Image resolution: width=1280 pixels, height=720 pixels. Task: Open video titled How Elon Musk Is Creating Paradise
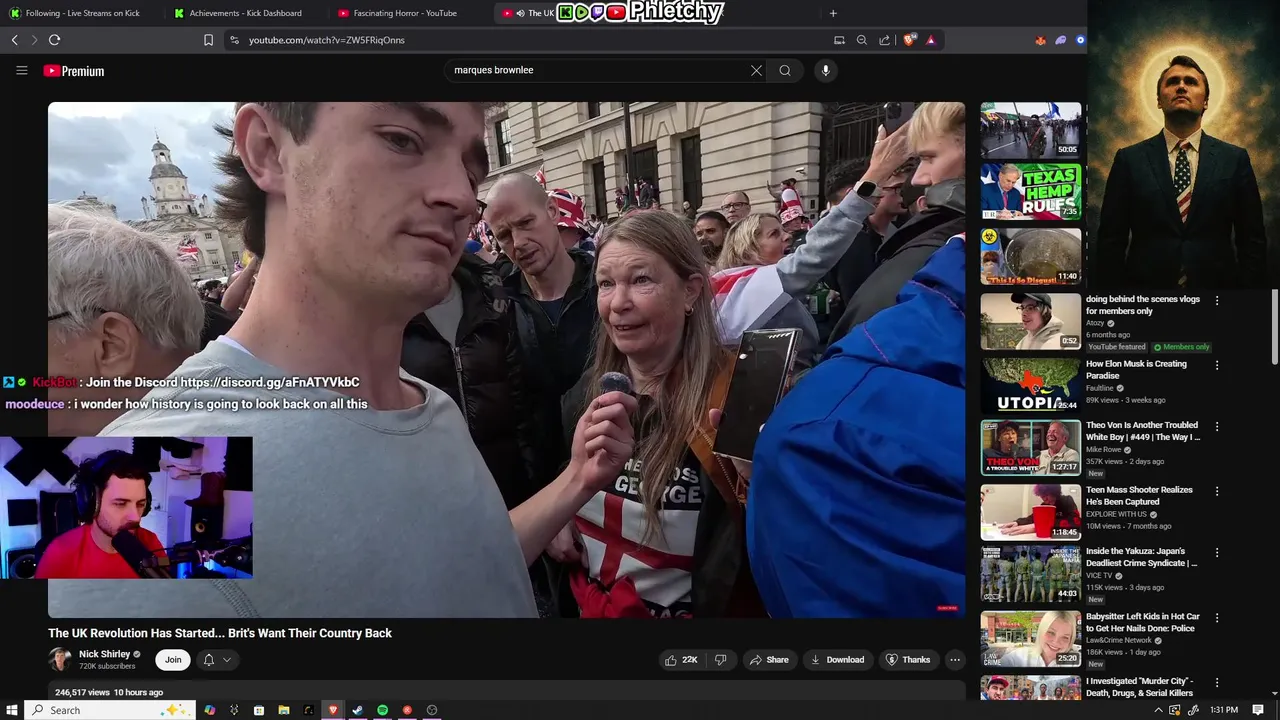click(1136, 370)
